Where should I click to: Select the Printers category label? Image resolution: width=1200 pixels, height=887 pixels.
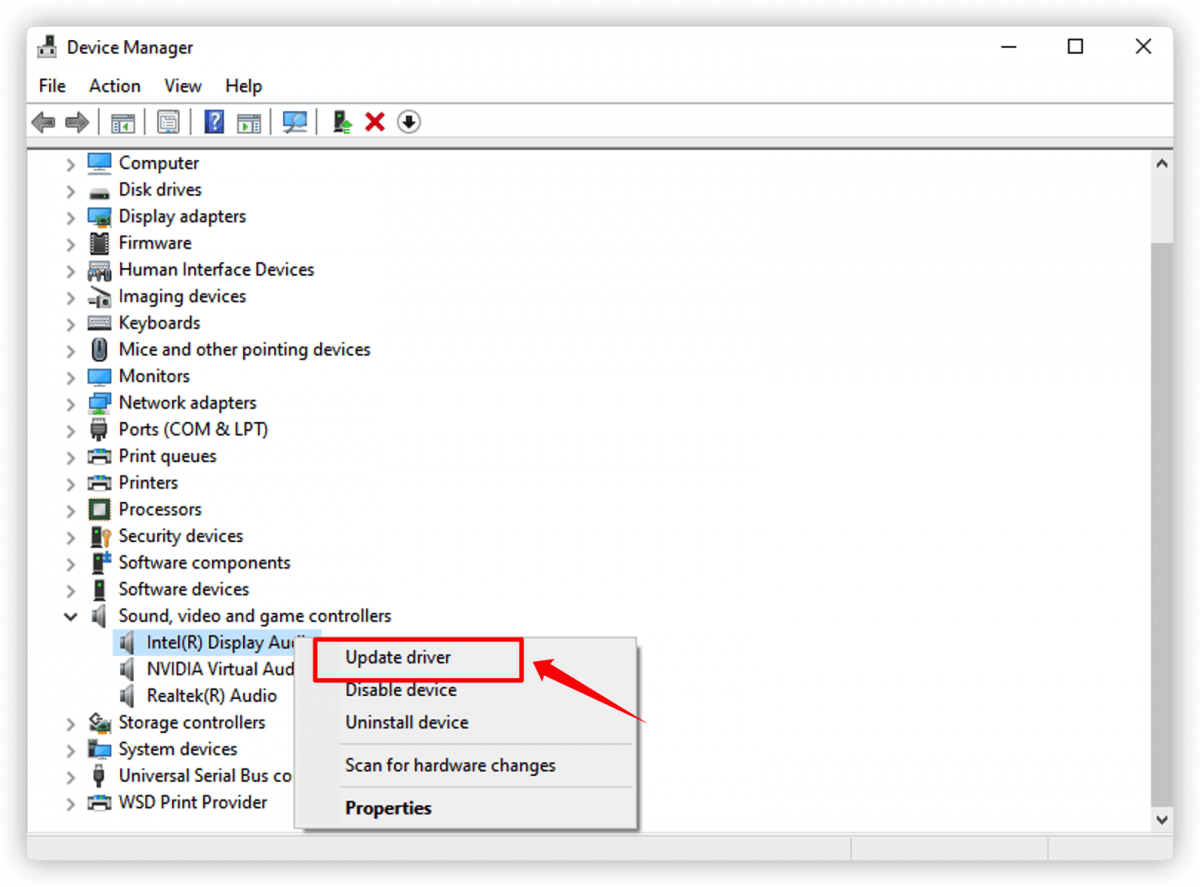(x=148, y=483)
